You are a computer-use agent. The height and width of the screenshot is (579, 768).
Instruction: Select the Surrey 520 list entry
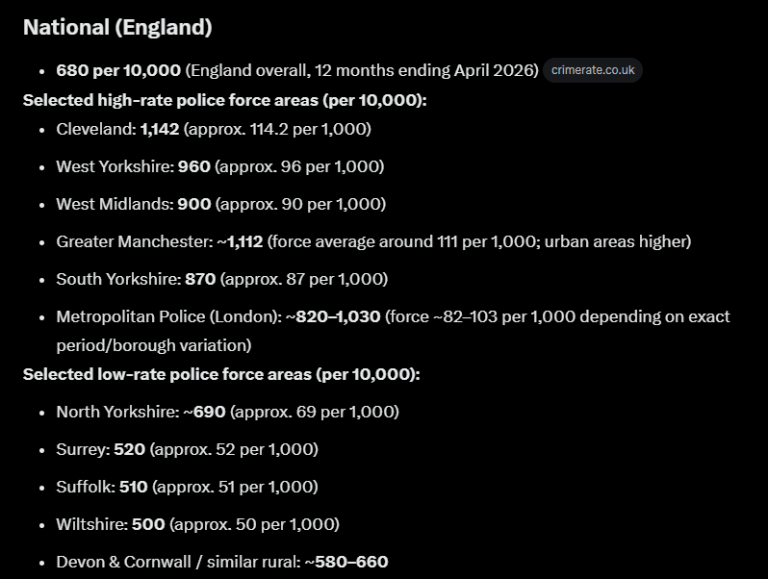pos(187,450)
